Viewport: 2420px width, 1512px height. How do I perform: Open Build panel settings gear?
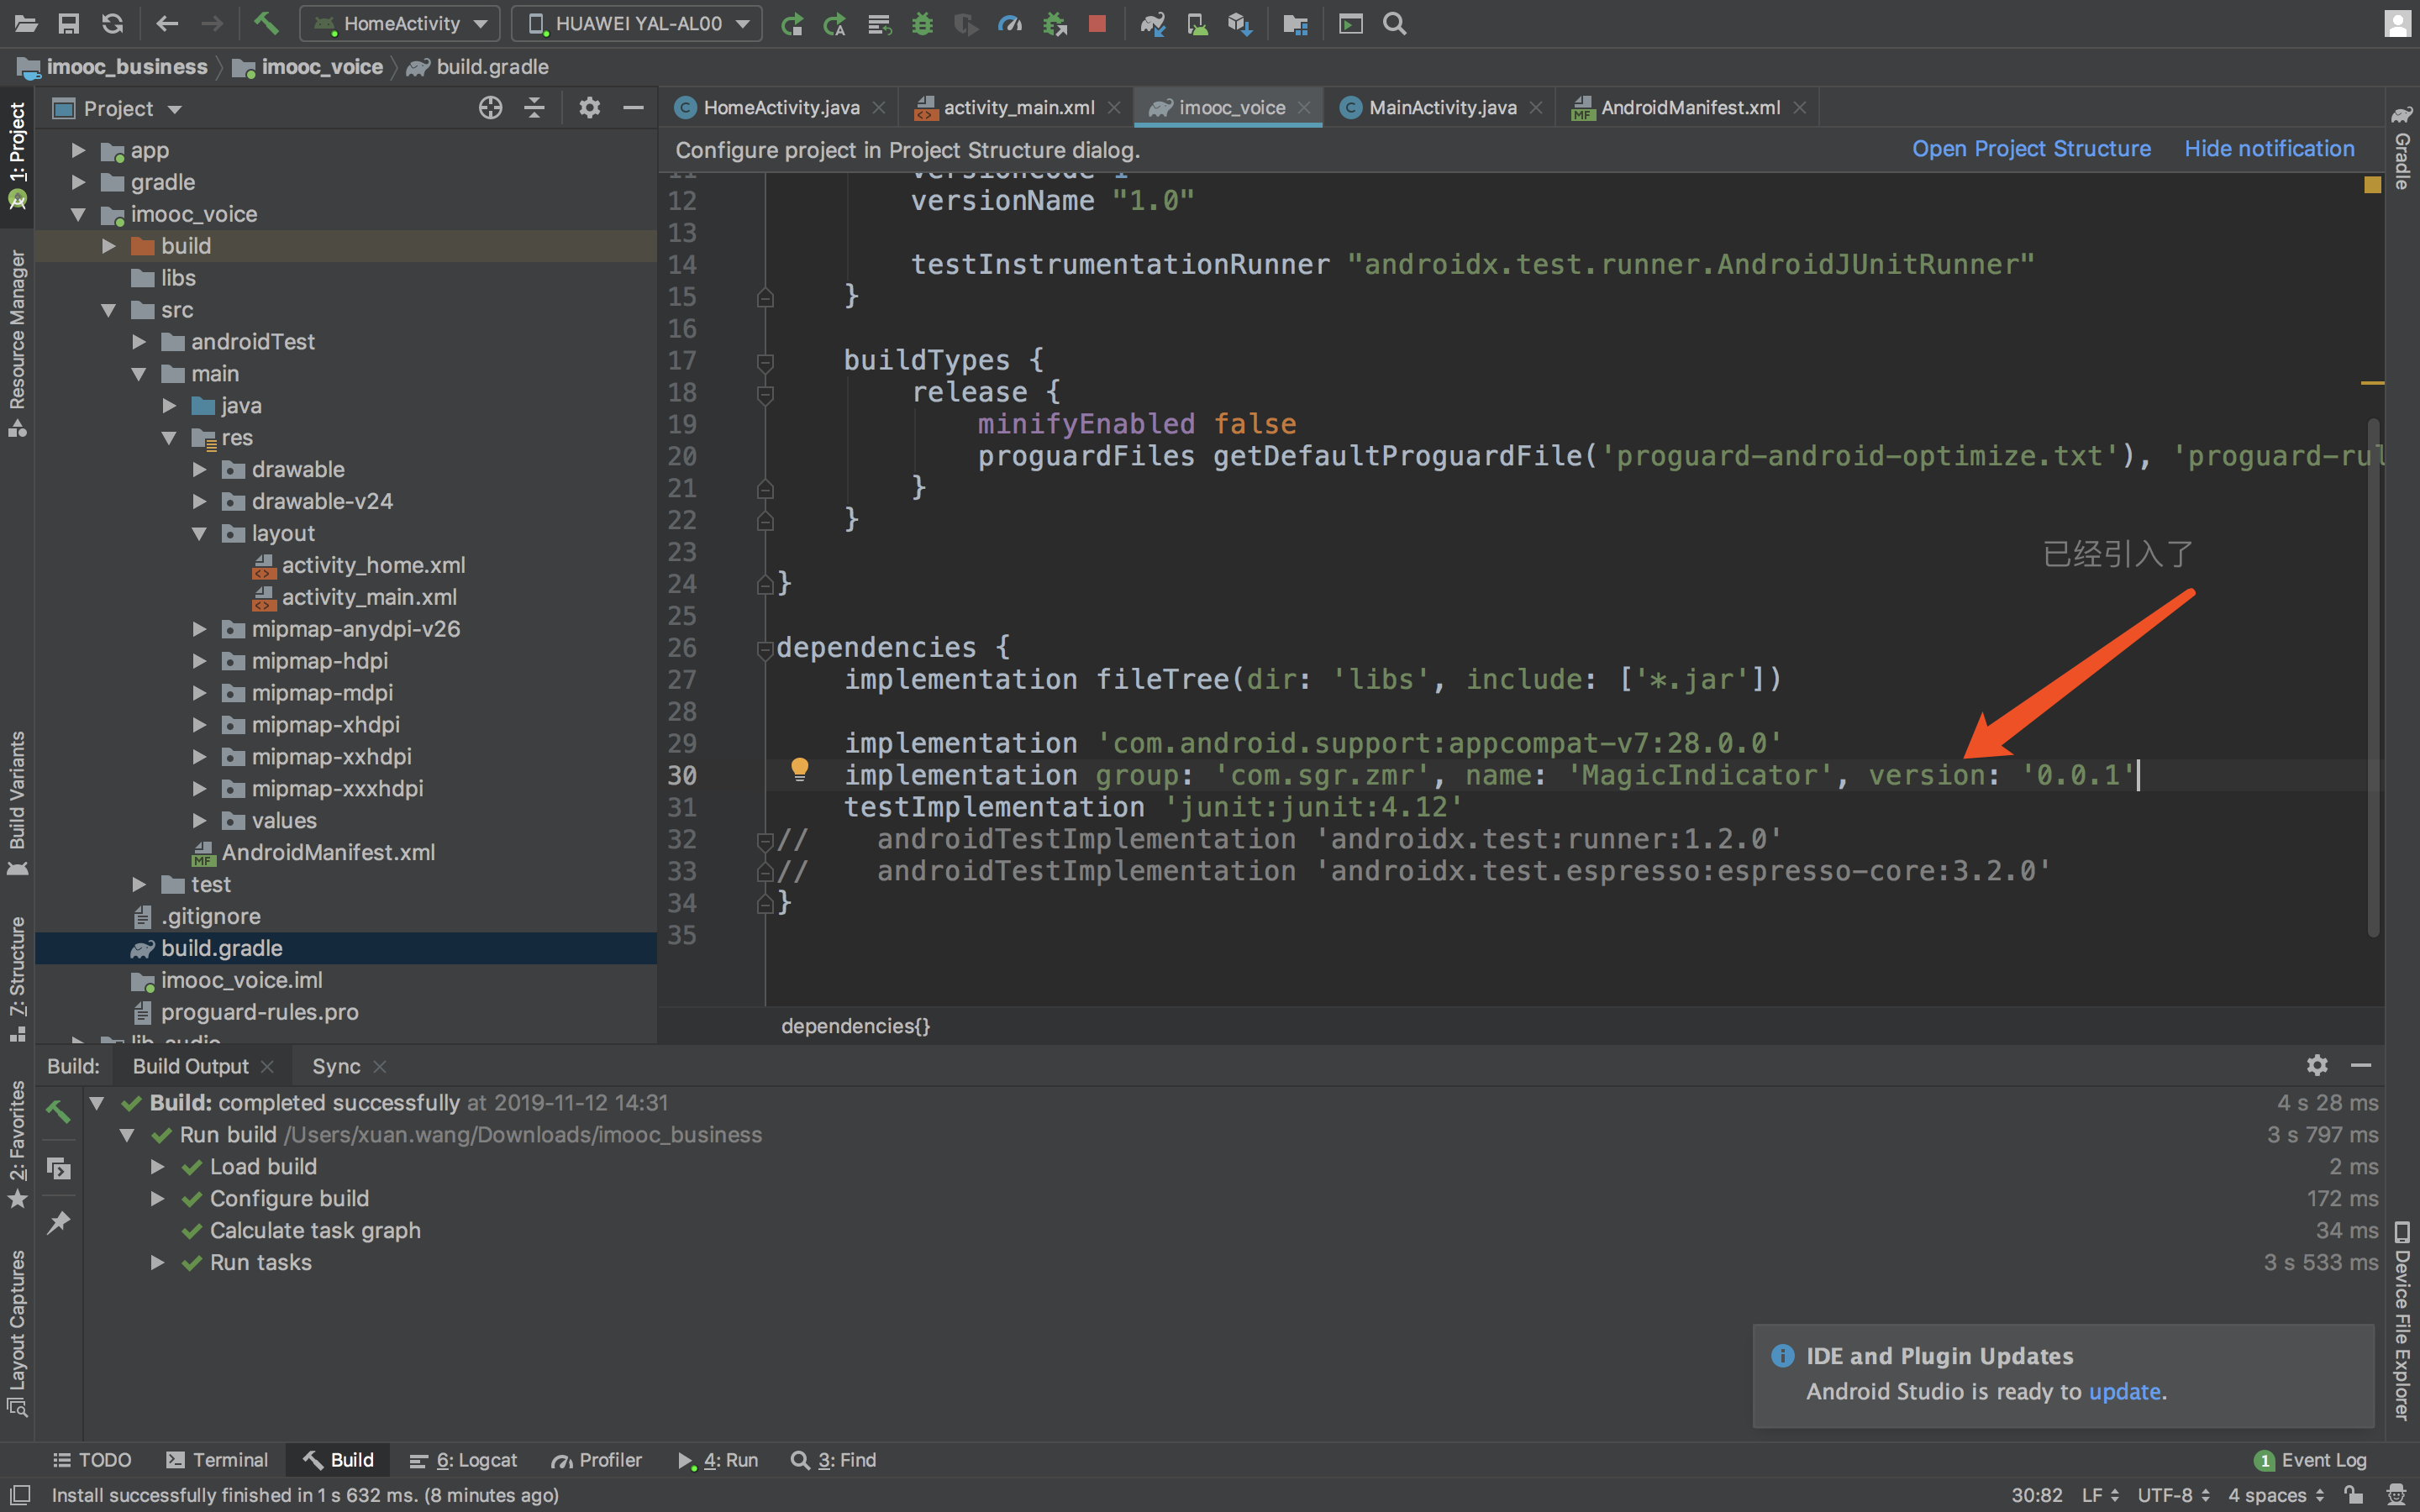[2317, 1065]
